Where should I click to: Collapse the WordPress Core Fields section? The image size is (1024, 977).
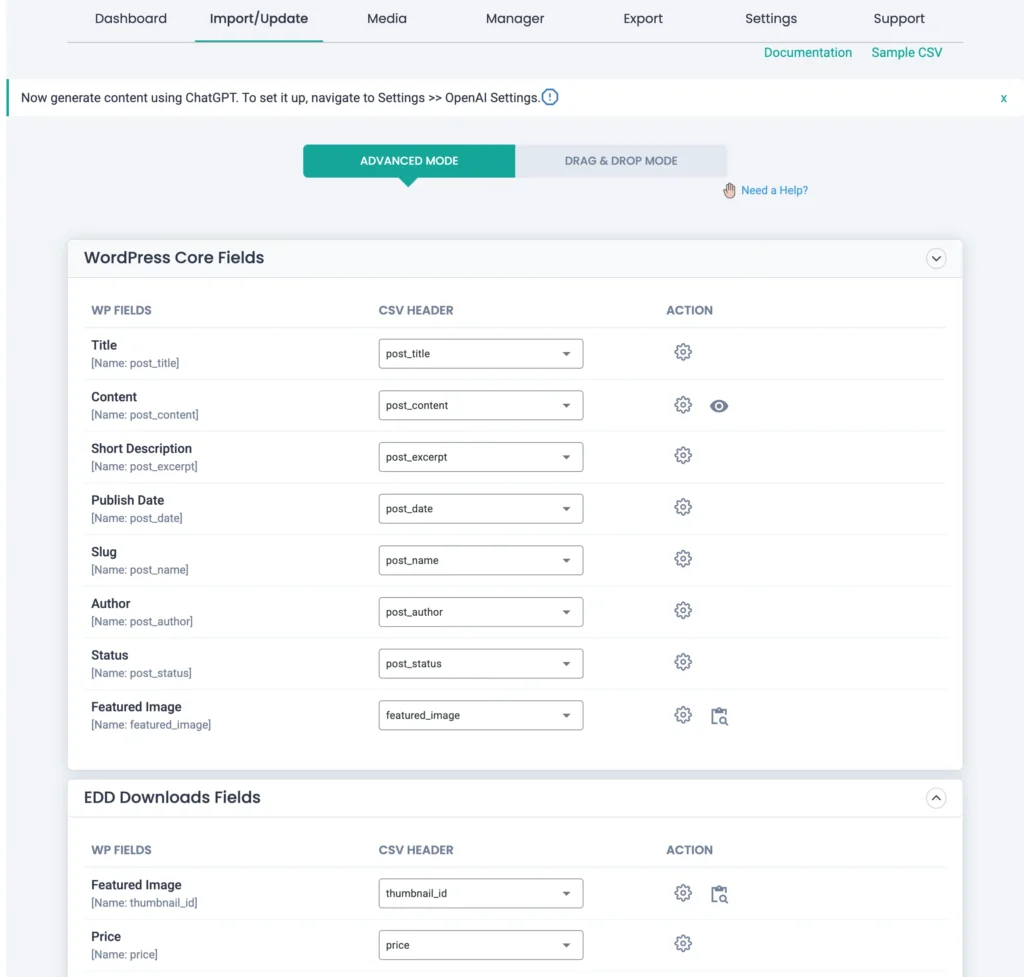(936, 258)
